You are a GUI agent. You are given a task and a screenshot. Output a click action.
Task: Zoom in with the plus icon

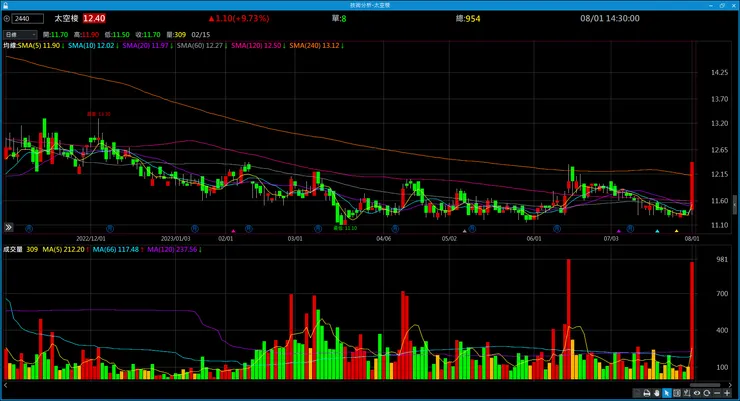click(727, 393)
